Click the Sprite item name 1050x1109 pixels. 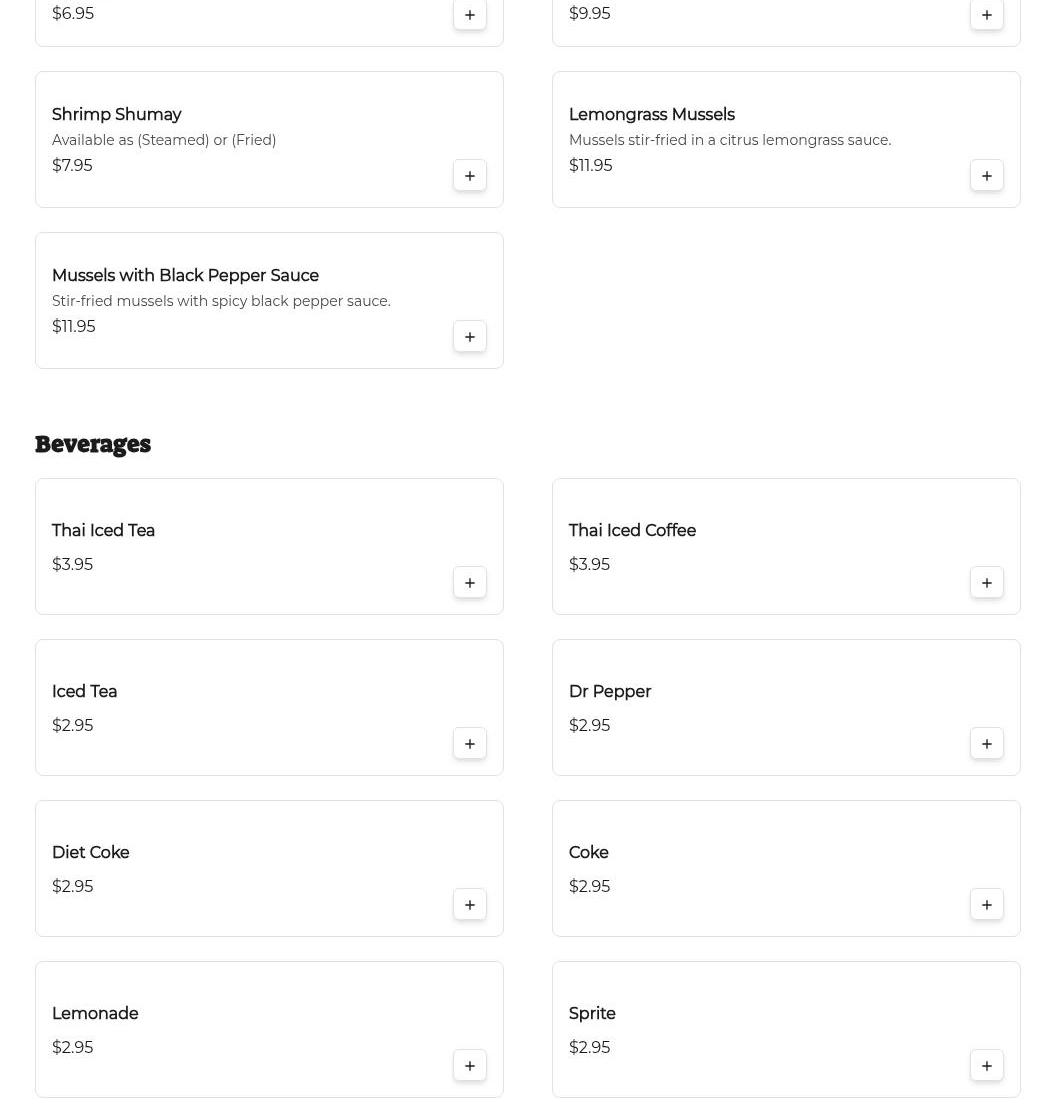(x=592, y=1014)
